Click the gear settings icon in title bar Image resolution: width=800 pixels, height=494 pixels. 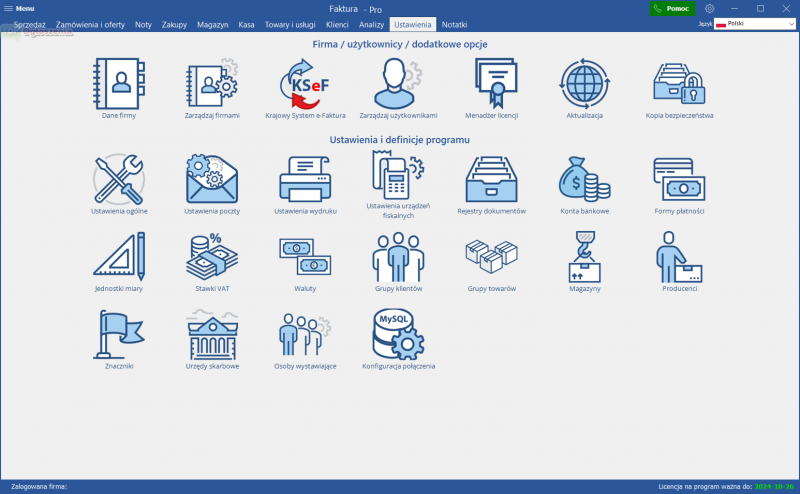pyautogui.click(x=710, y=8)
